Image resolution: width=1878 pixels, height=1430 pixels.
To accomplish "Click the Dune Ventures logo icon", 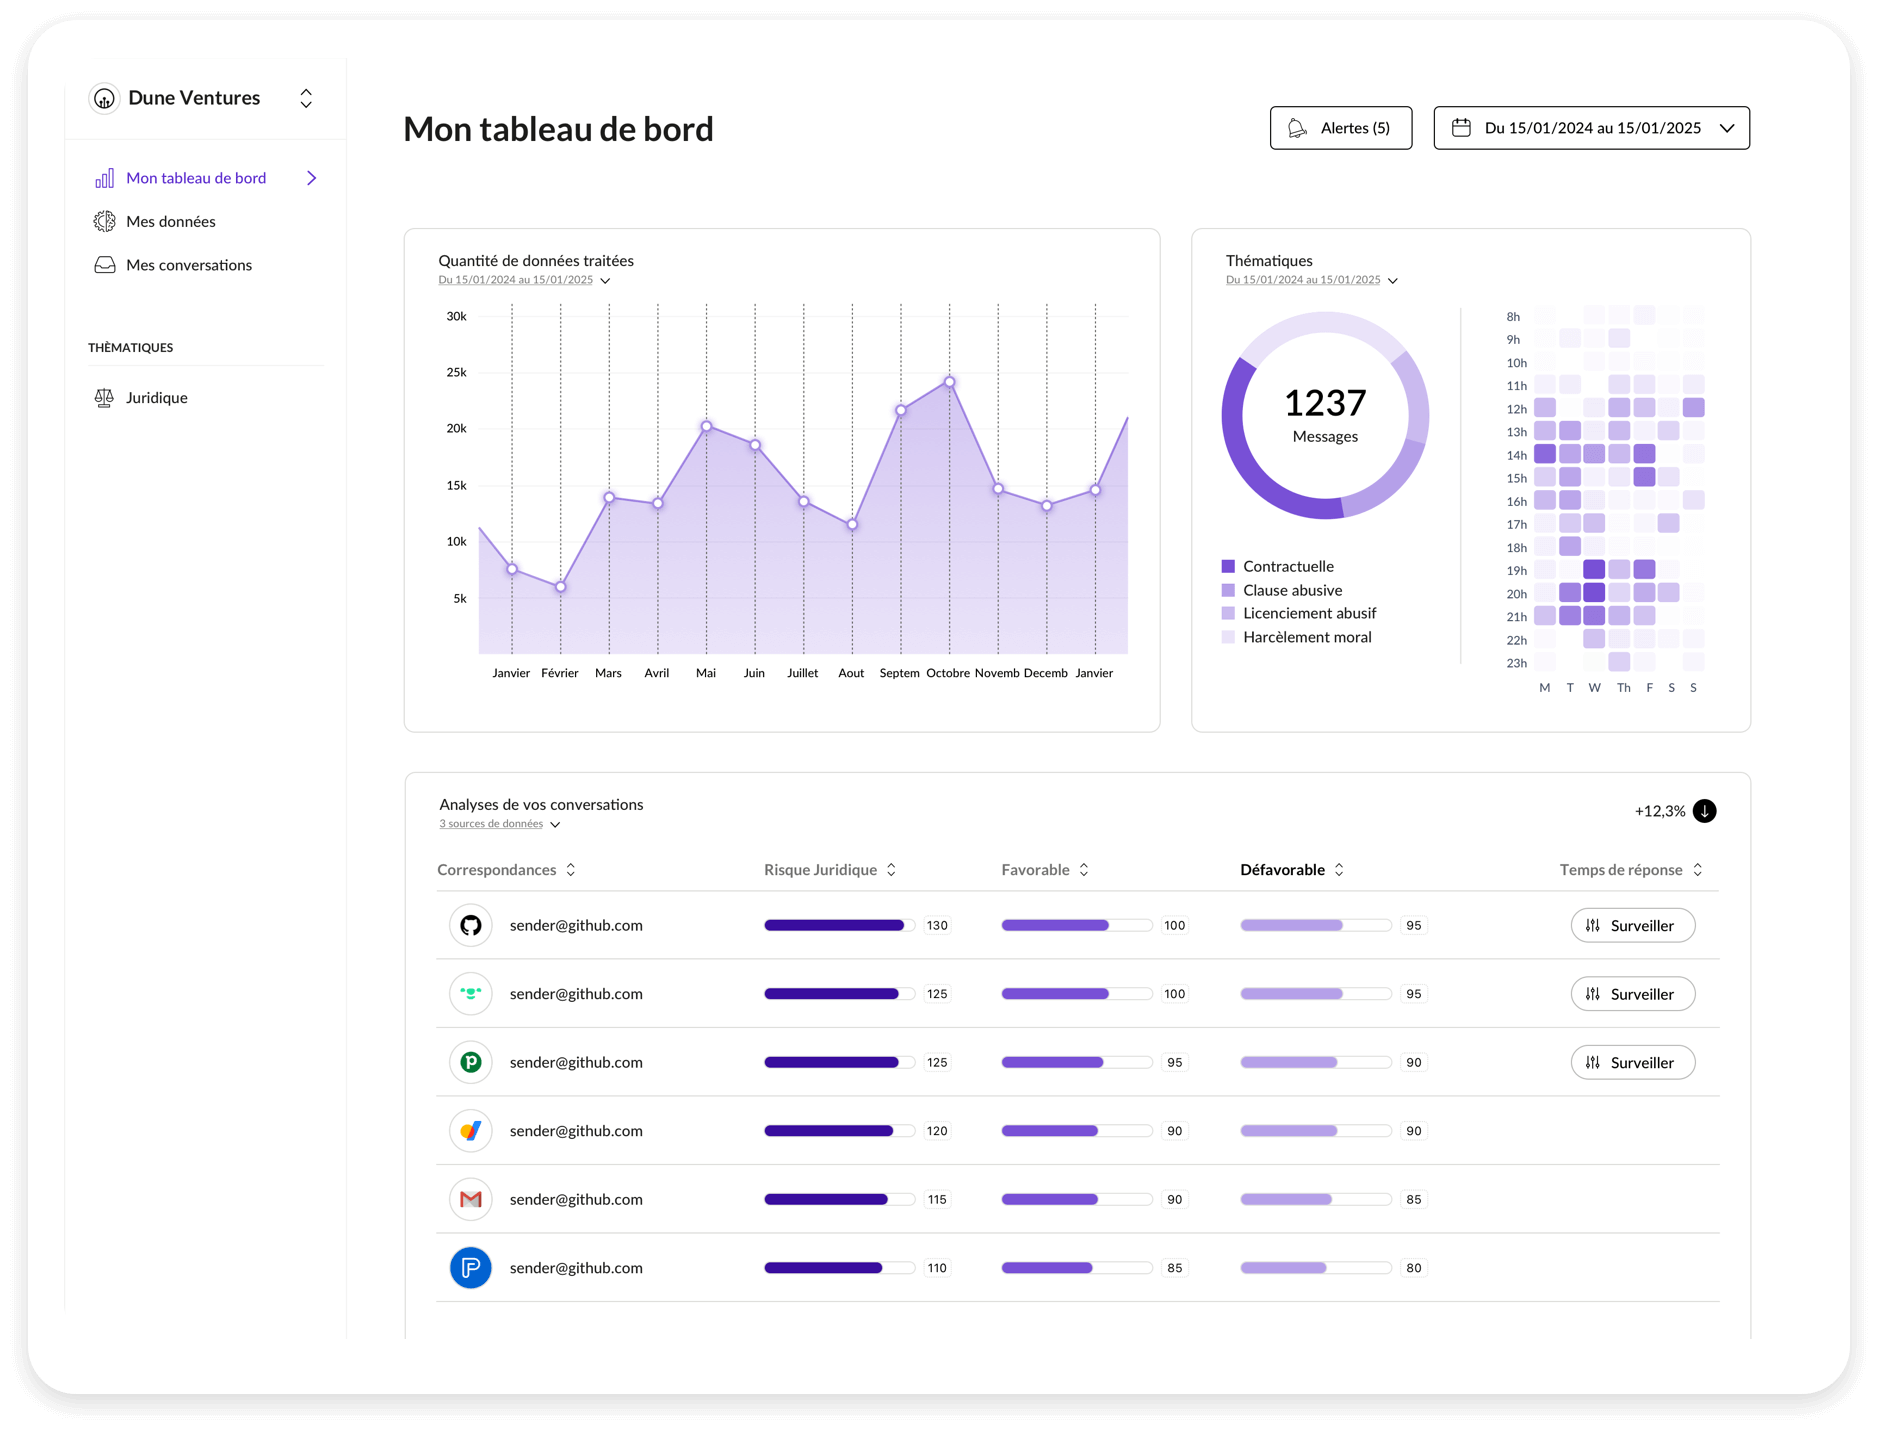I will coord(104,98).
